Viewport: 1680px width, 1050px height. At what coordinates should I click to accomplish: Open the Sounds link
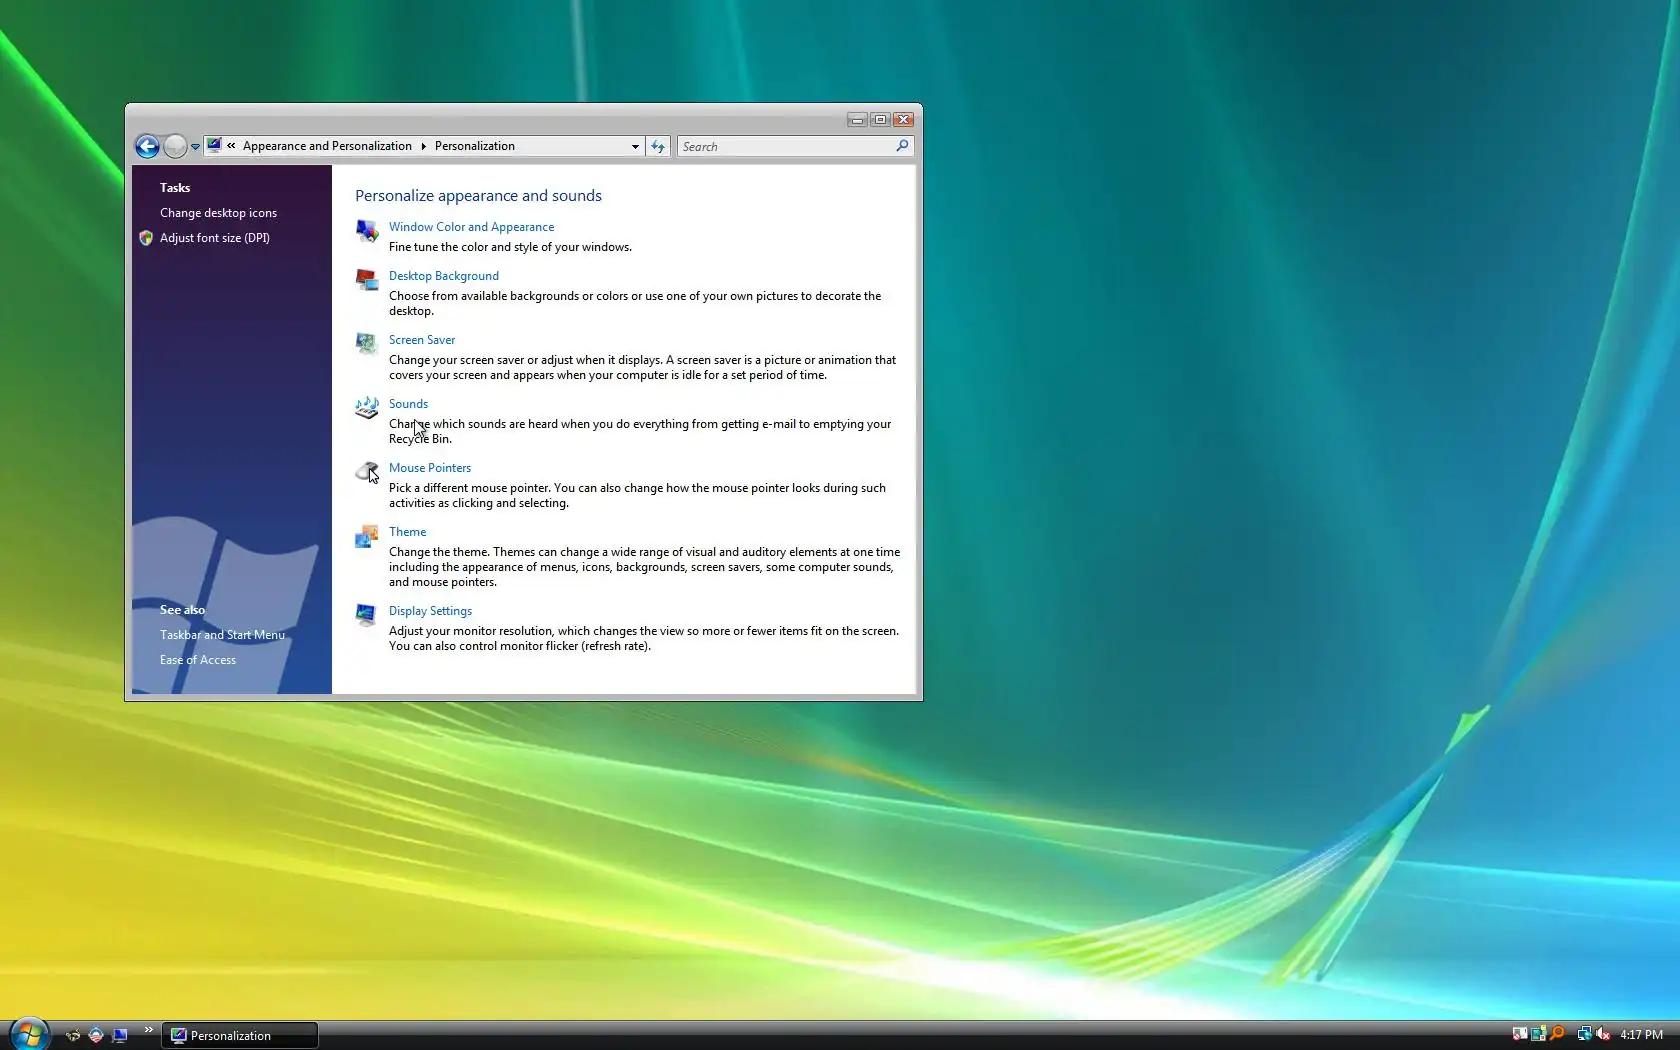[408, 404]
